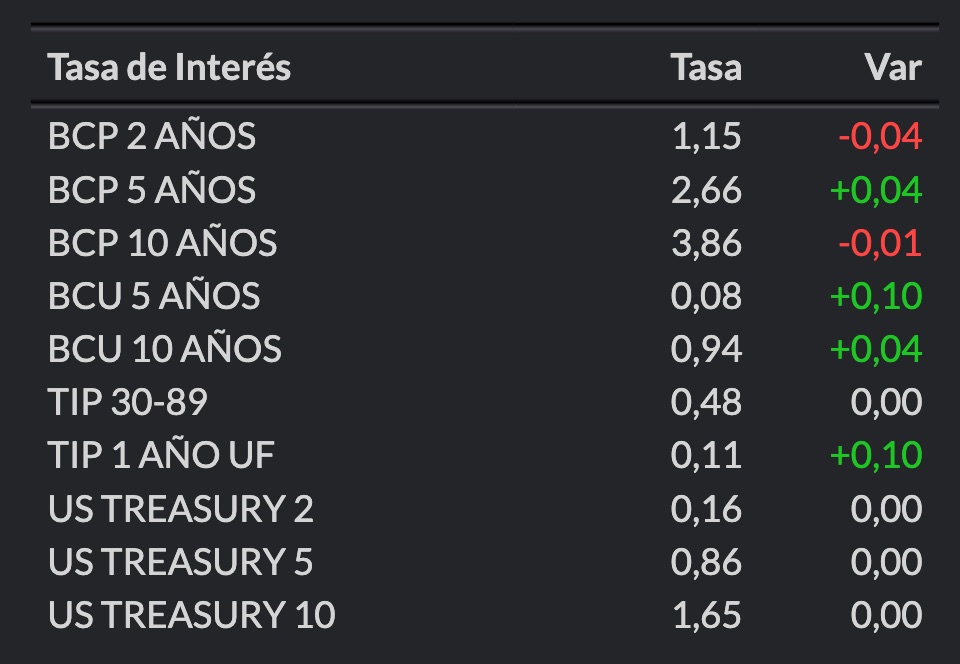This screenshot has width=960, height=664.
Task: Click the US TREASURY 10 row
Action: point(484,614)
